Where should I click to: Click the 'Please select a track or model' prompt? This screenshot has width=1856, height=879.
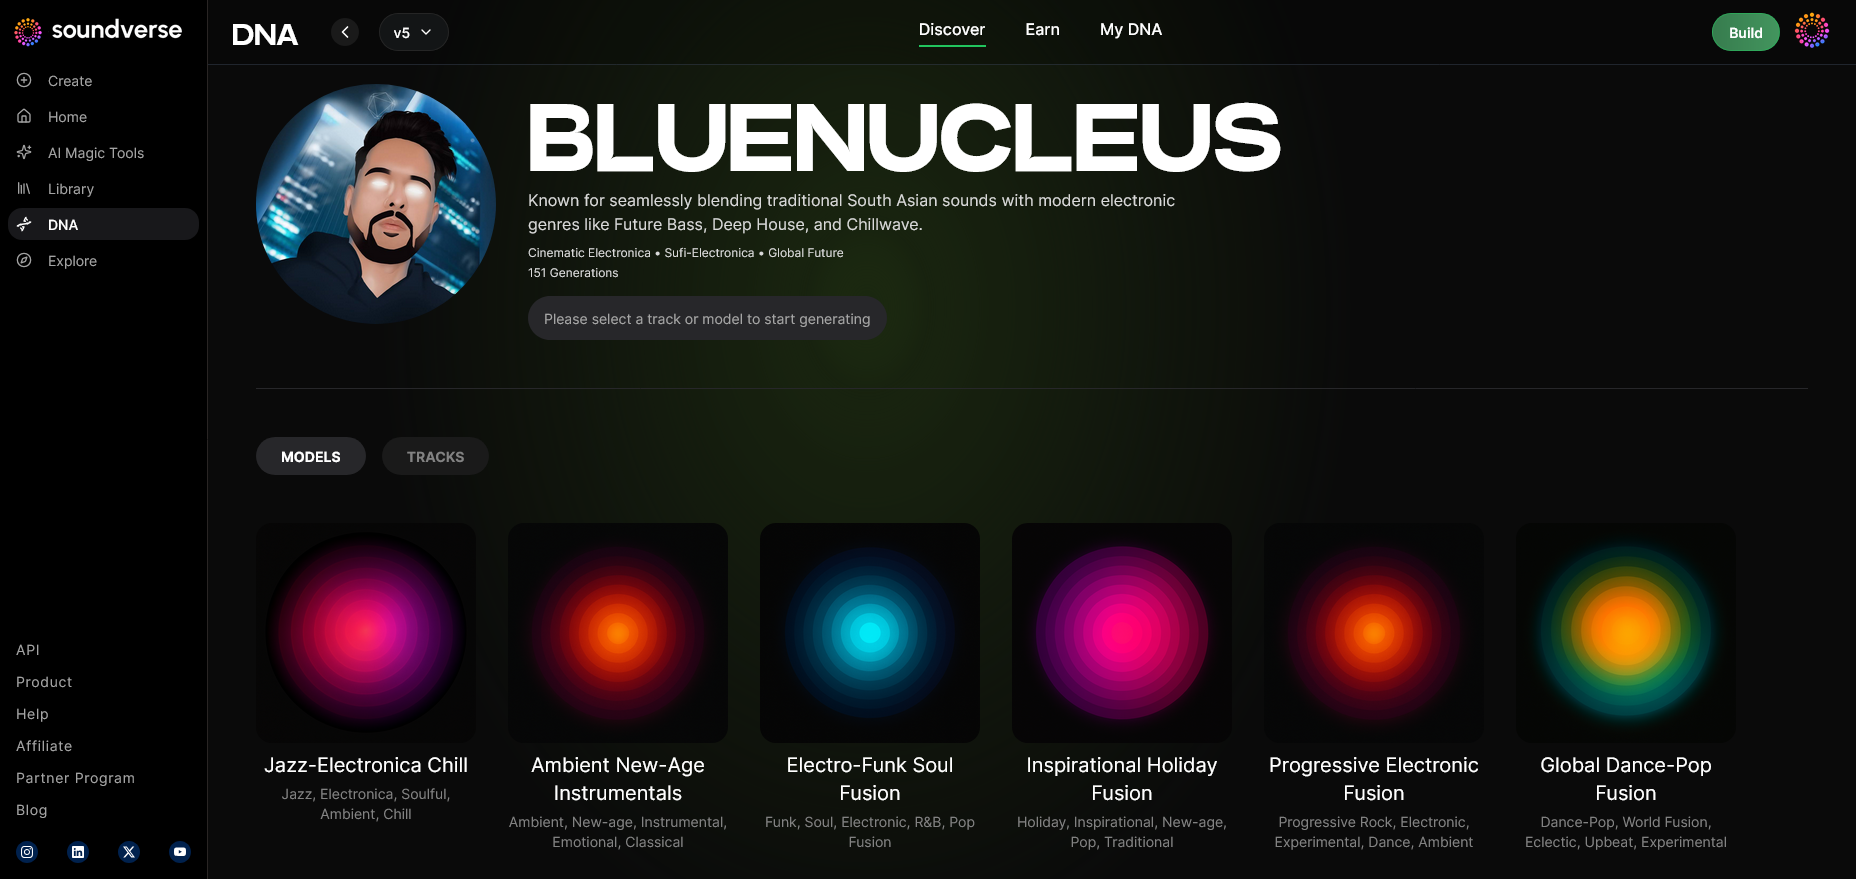tap(707, 318)
